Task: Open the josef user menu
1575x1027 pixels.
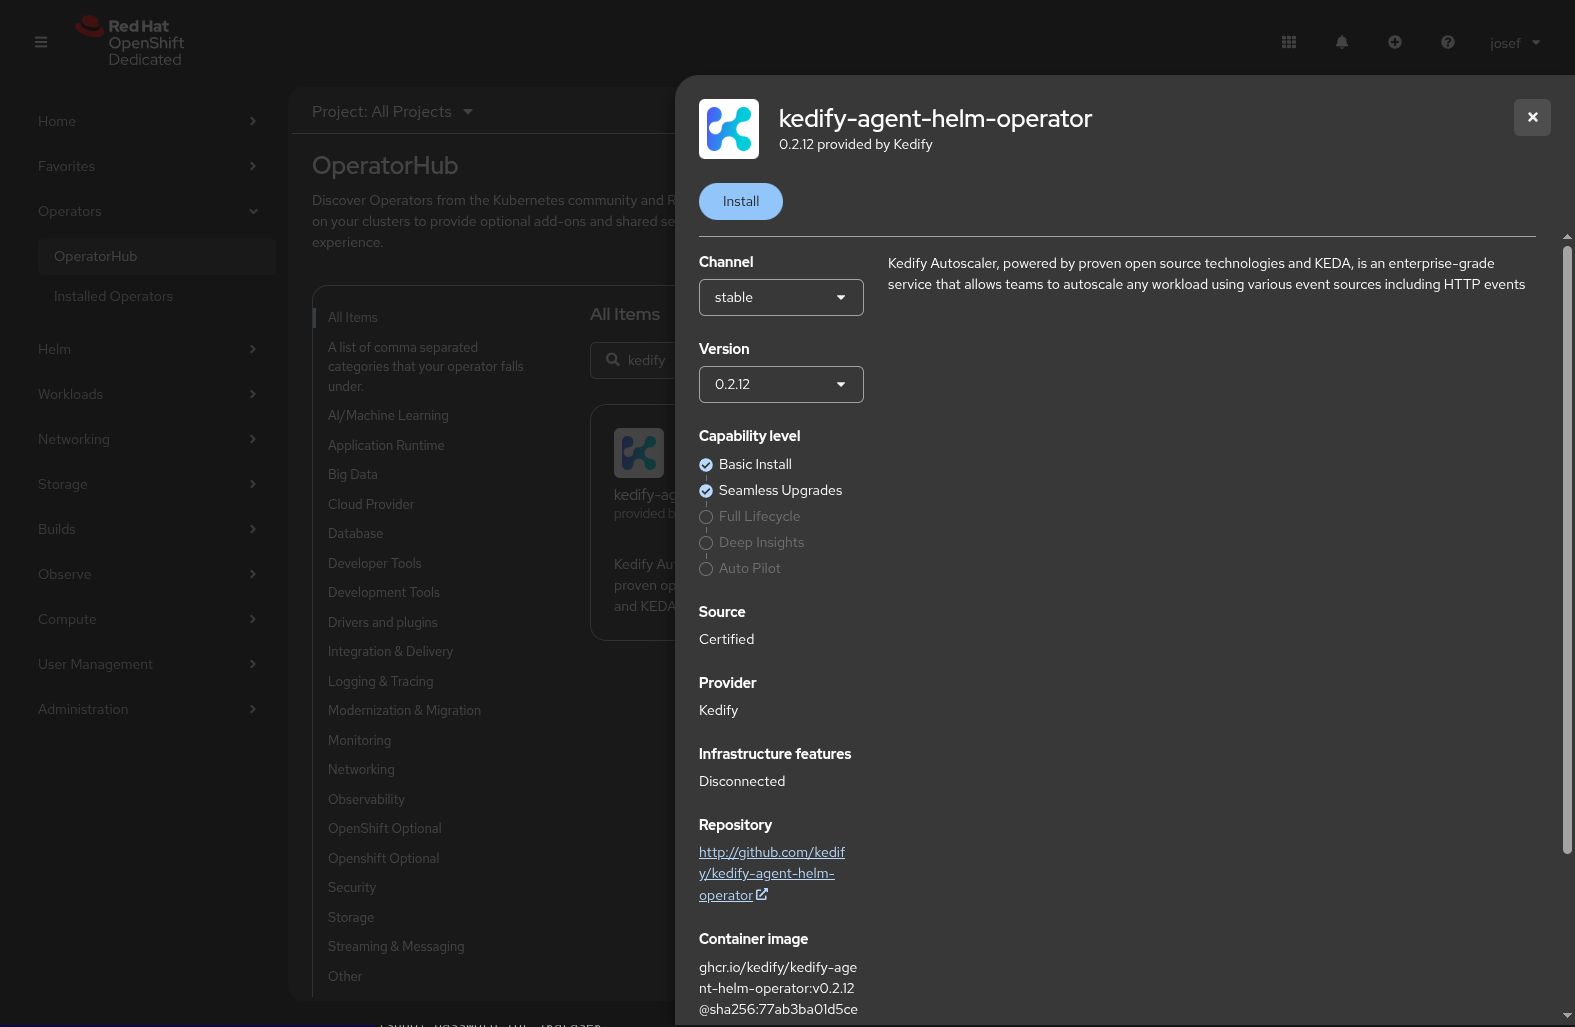Action: [1515, 43]
